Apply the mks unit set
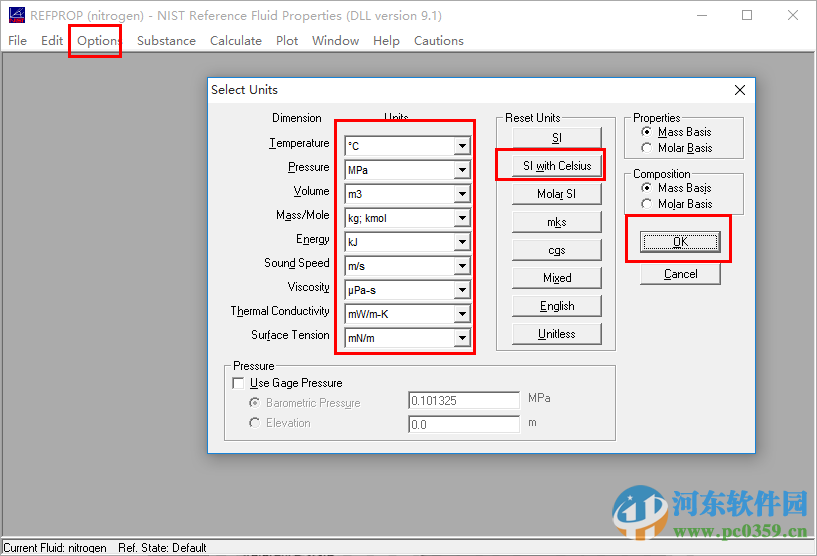This screenshot has width=817, height=556. 556,222
